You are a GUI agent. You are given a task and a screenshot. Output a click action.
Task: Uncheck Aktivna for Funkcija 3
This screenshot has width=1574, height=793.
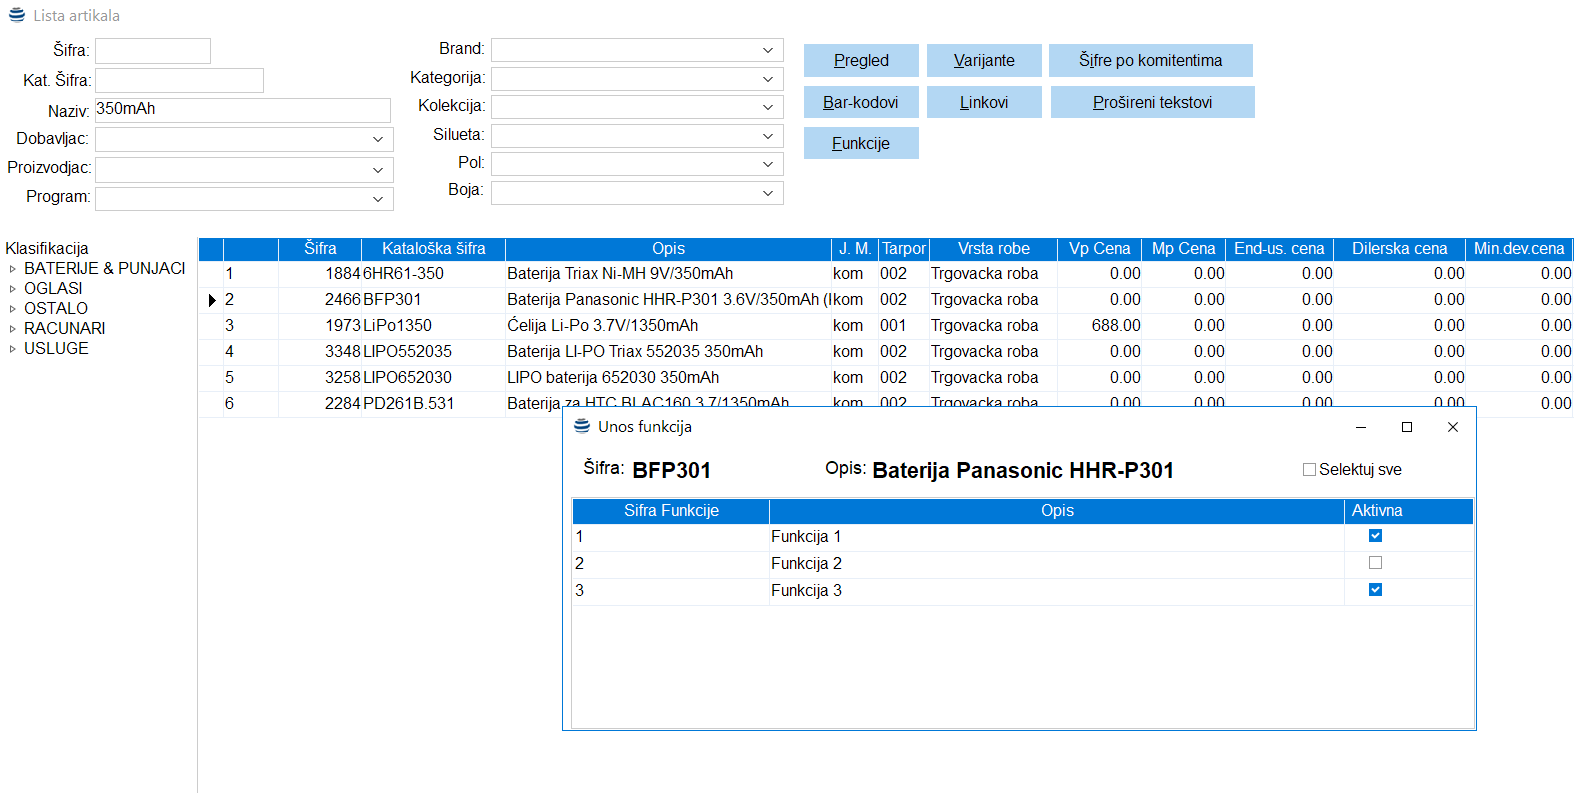[1375, 590]
